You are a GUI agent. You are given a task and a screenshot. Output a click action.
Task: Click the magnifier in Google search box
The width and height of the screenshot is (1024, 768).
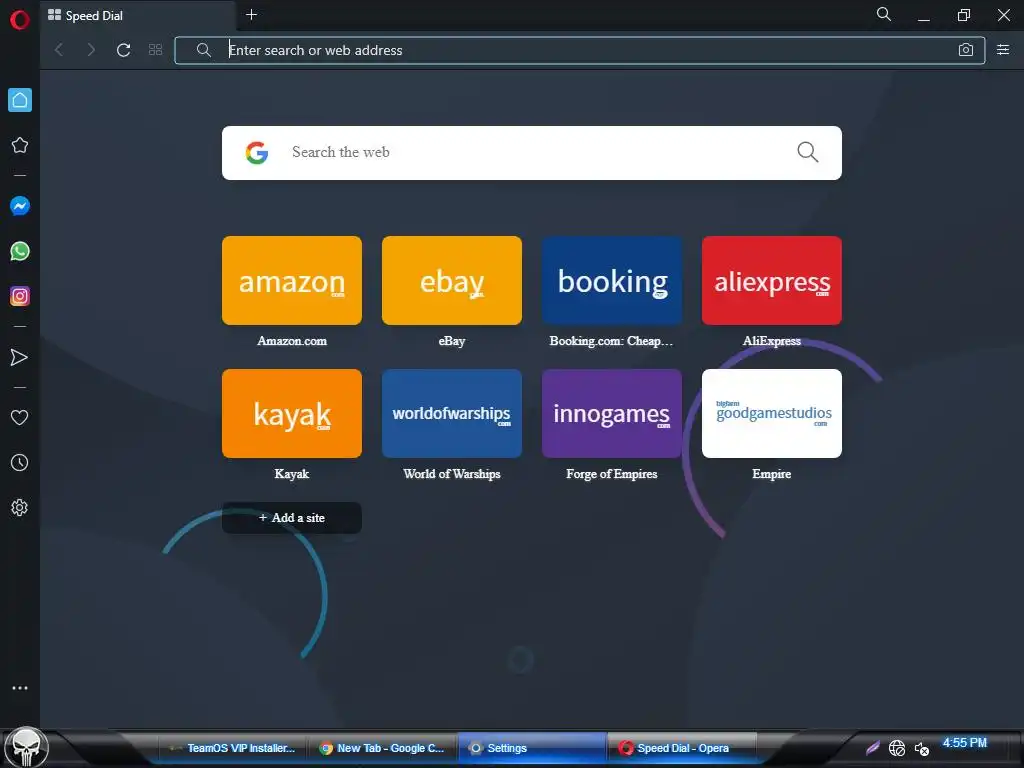(807, 152)
